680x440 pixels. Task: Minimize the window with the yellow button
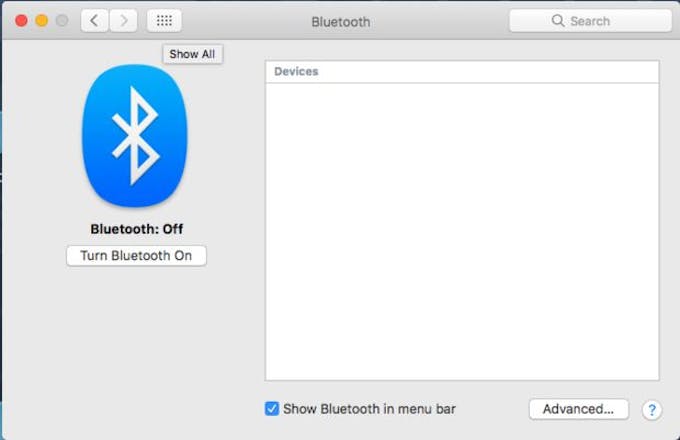pos(42,20)
